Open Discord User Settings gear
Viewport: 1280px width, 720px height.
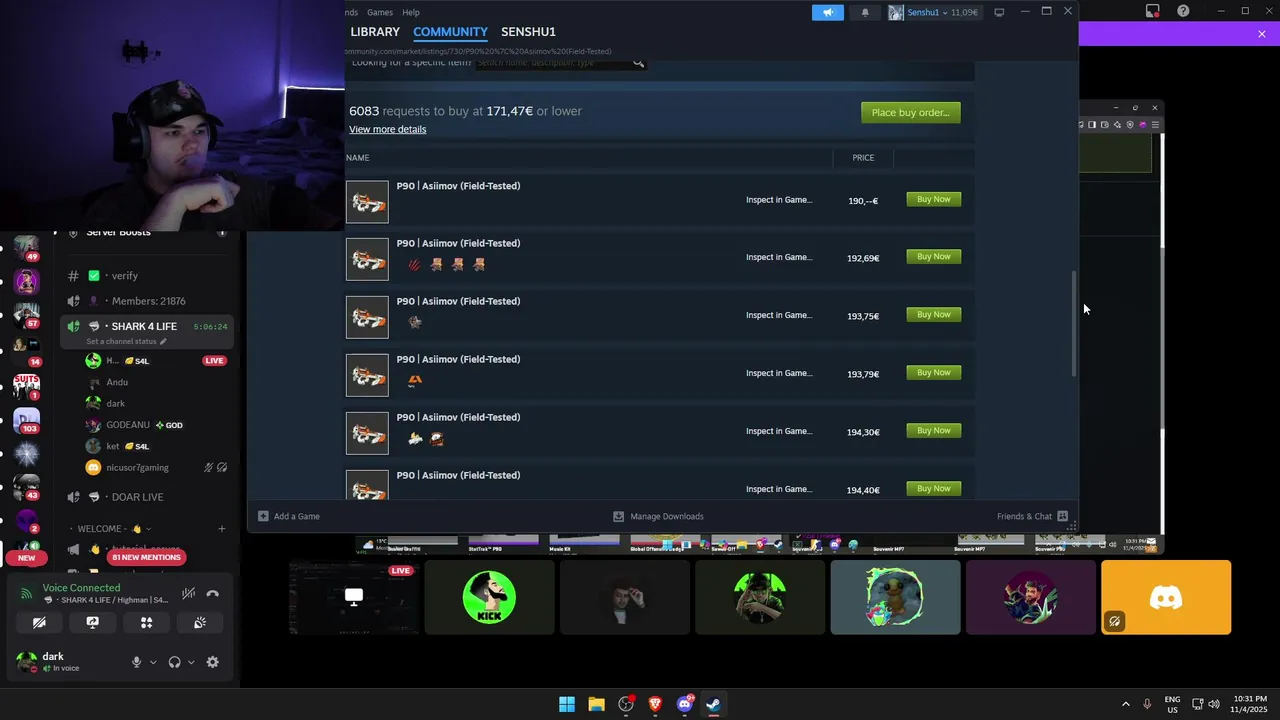[x=212, y=662]
